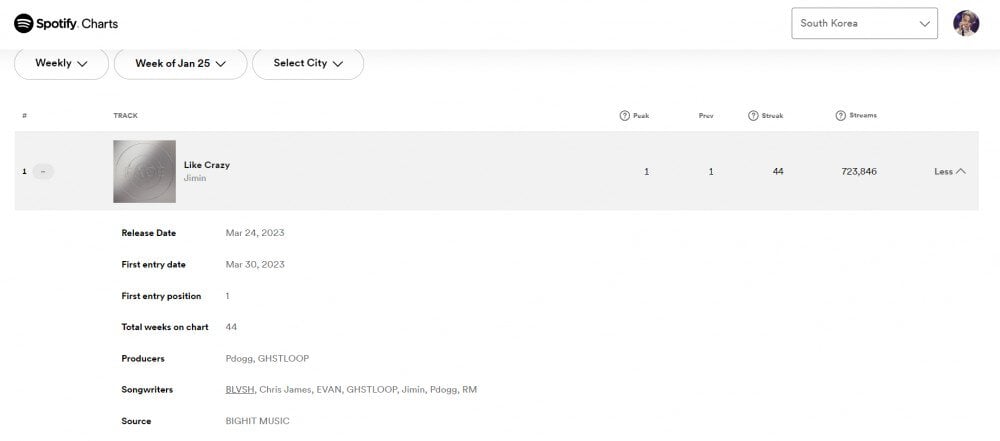Click the Peak column header
This screenshot has height=441, width=1000.
point(641,116)
